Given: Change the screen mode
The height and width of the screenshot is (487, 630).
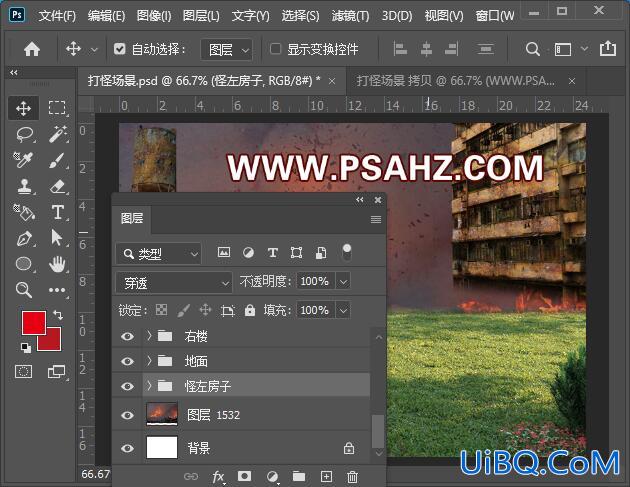Looking at the screenshot, I should (57, 372).
